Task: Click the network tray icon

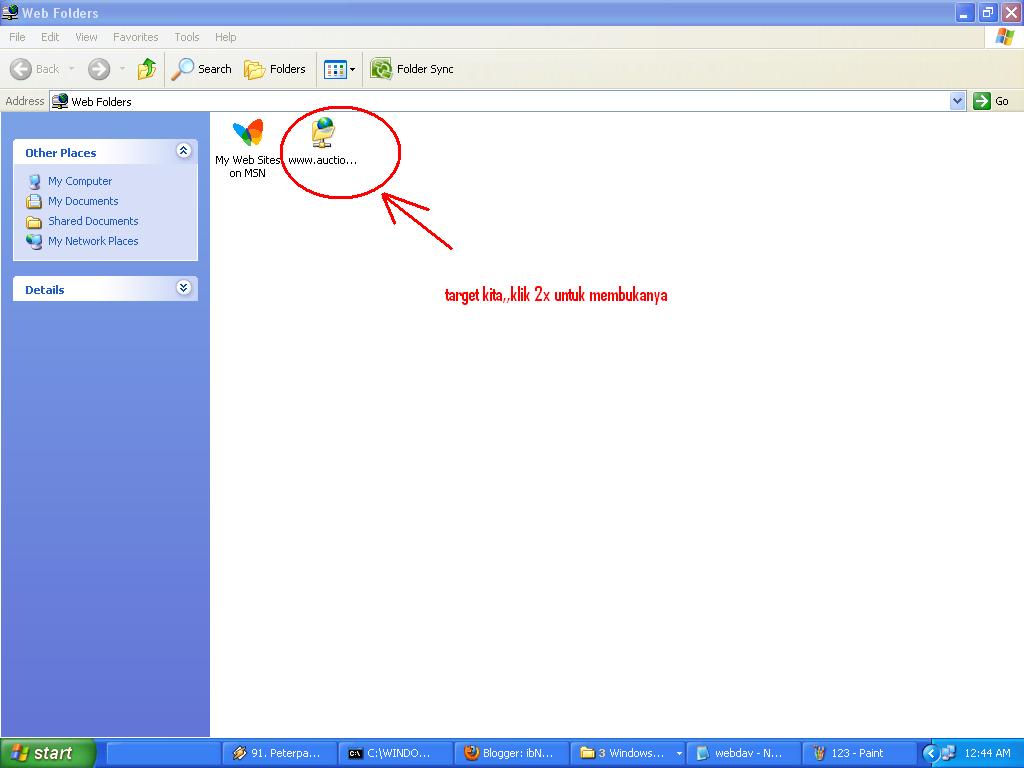Action: (948, 754)
